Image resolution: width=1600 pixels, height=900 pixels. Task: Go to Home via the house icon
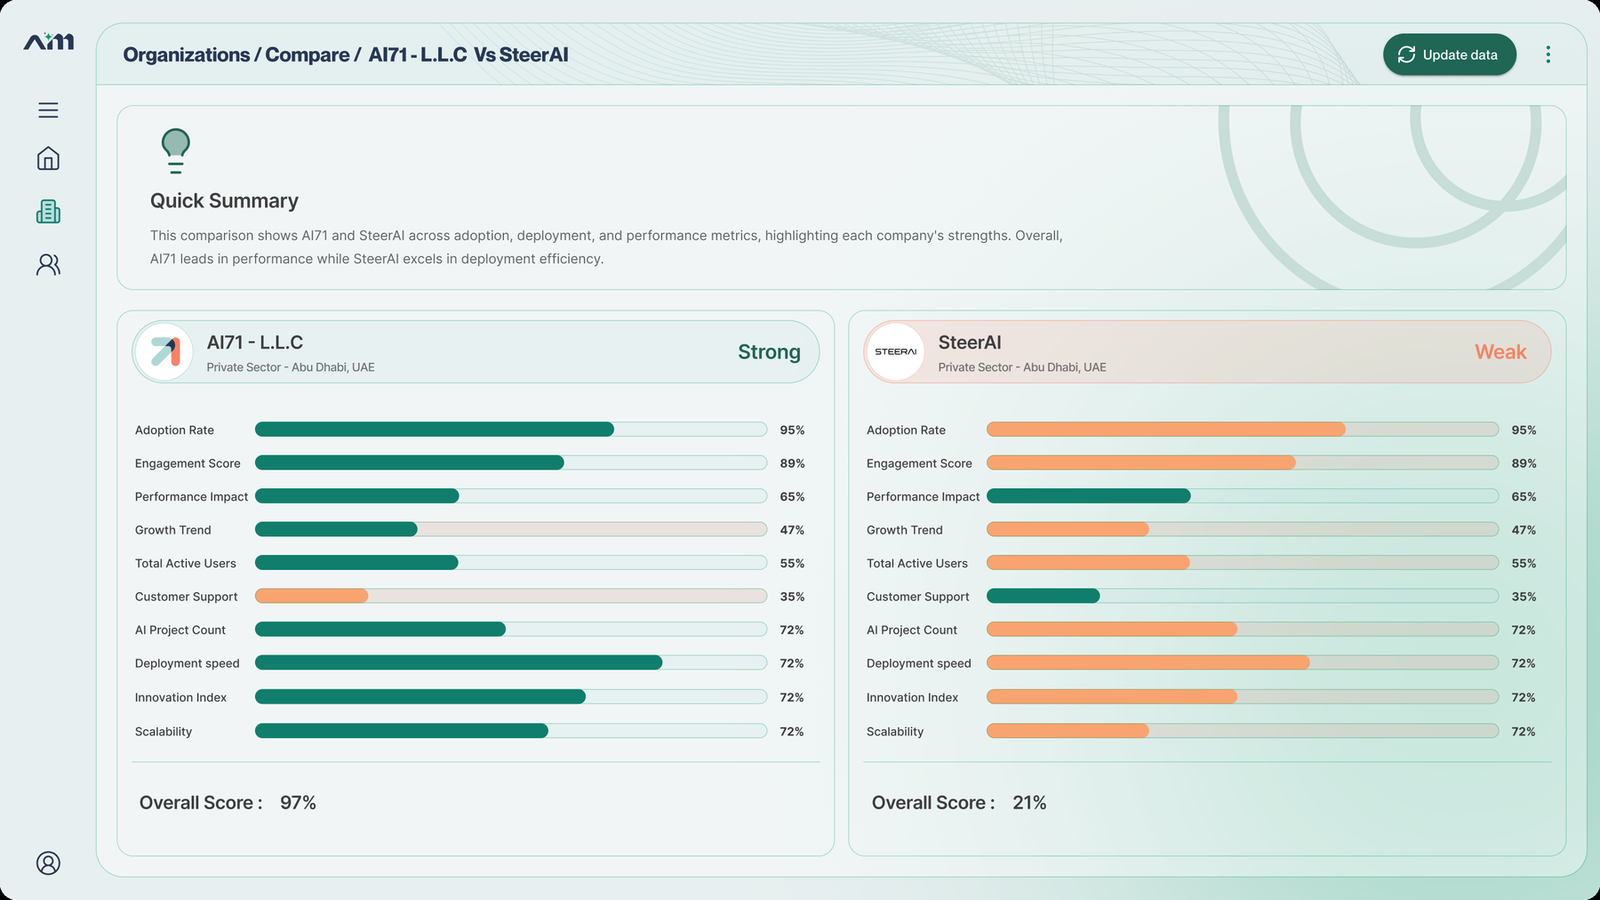pos(48,158)
